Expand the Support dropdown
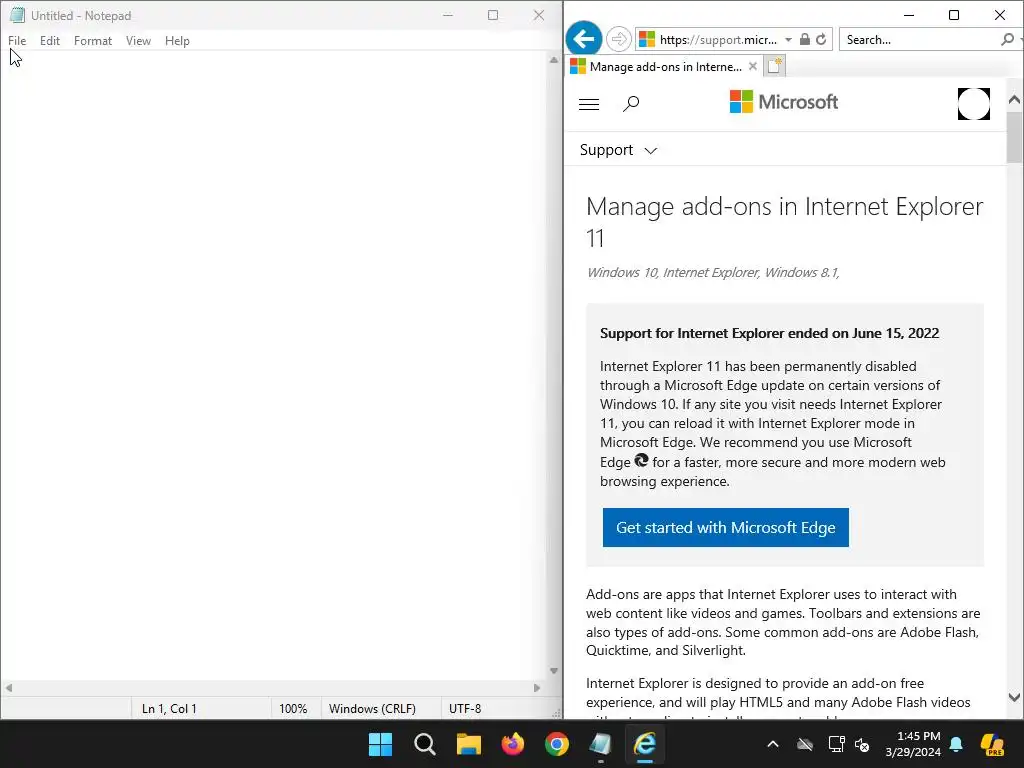Viewport: 1024px width, 768px height. tap(618, 150)
